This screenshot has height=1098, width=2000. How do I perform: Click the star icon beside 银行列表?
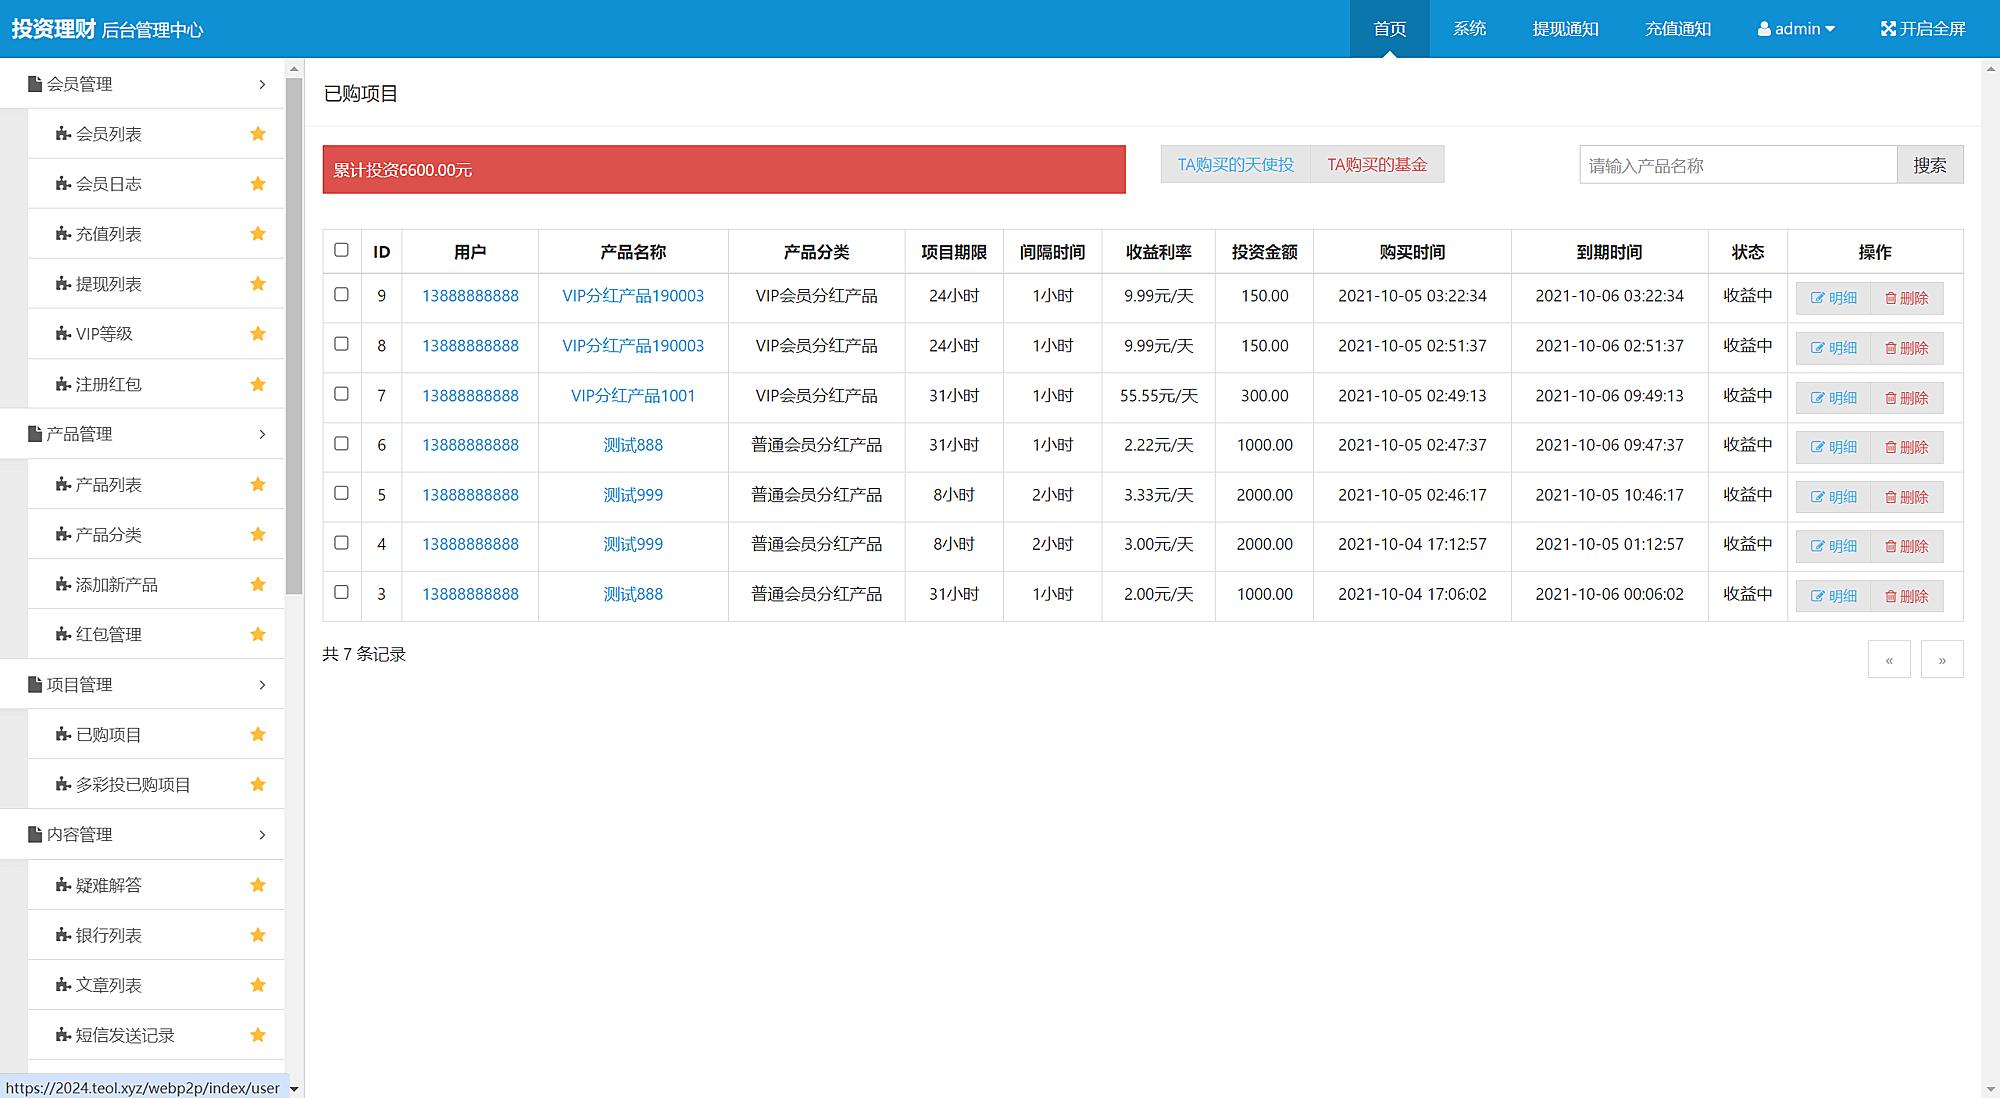258,935
